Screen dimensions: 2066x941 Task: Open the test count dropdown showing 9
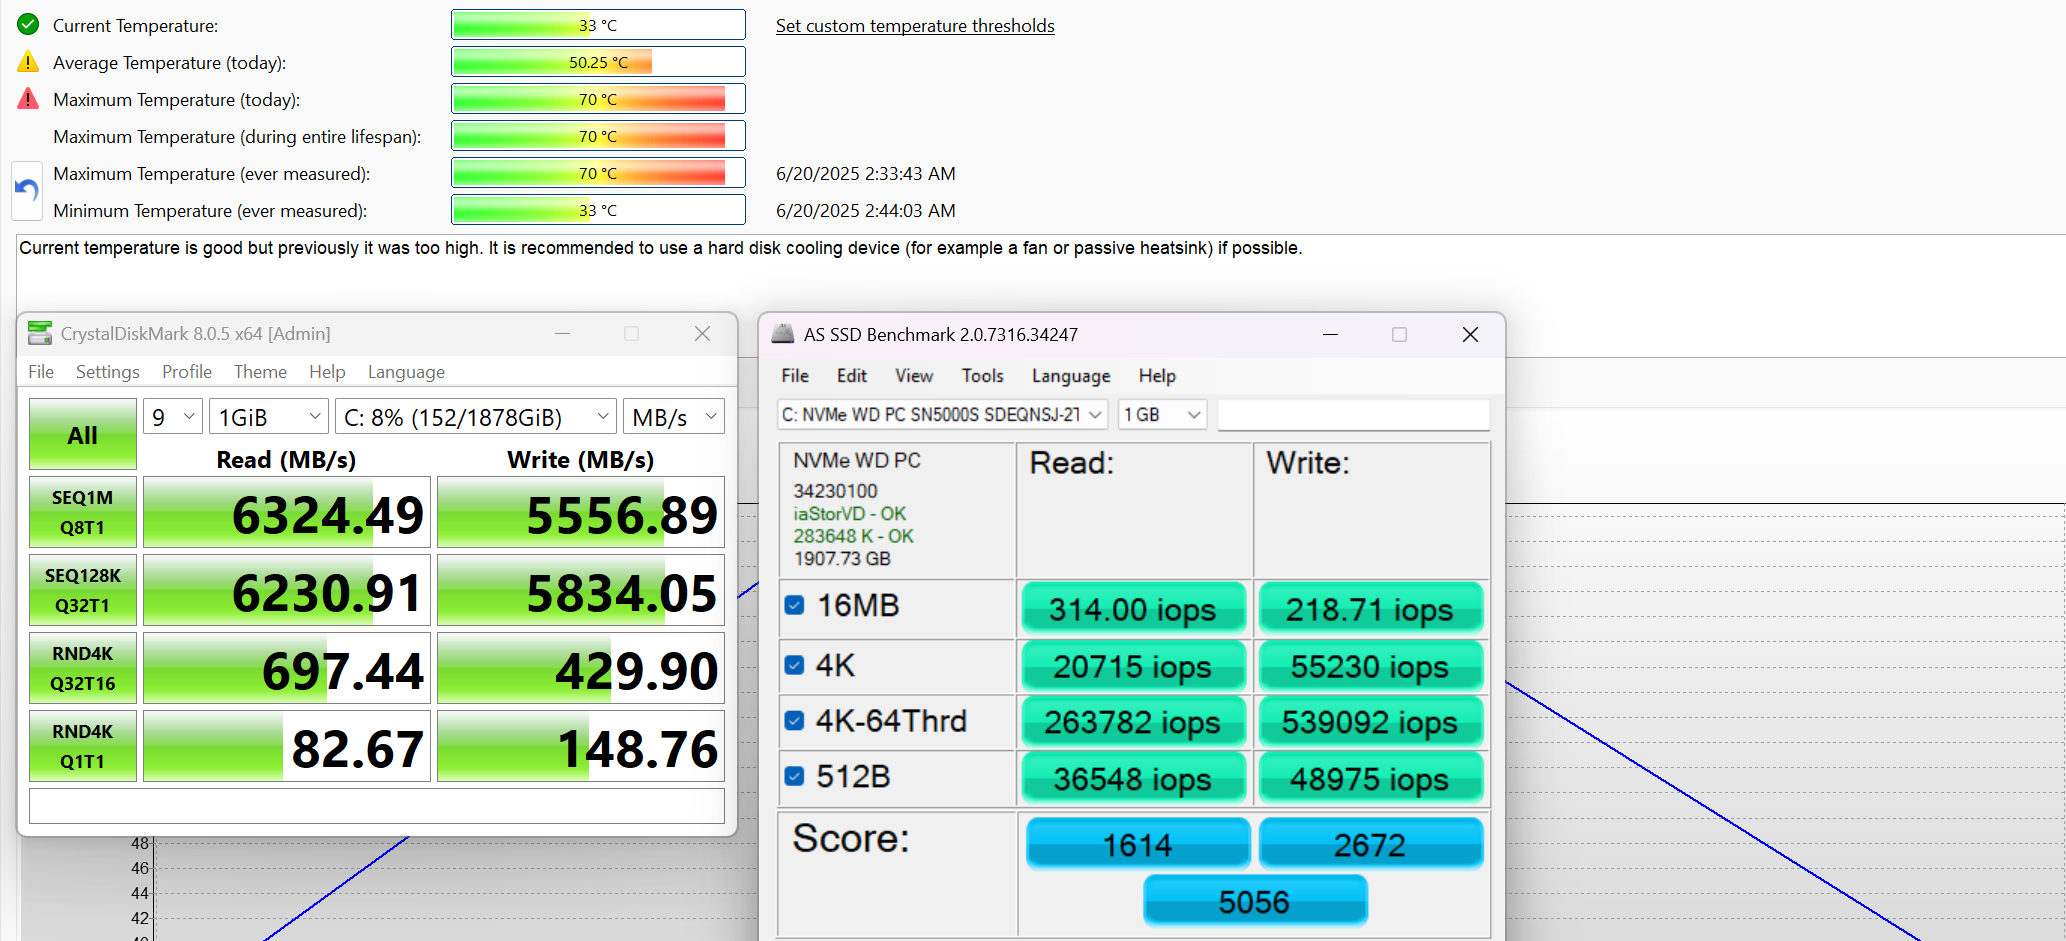coord(173,417)
